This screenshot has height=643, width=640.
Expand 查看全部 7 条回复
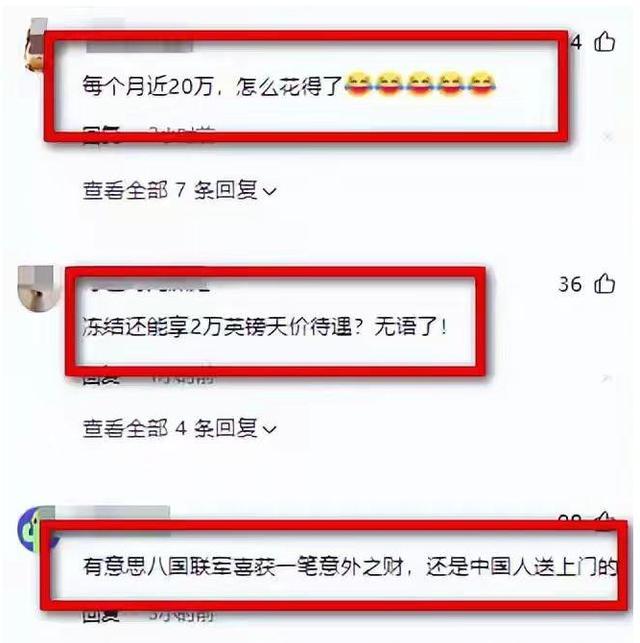click(x=180, y=191)
